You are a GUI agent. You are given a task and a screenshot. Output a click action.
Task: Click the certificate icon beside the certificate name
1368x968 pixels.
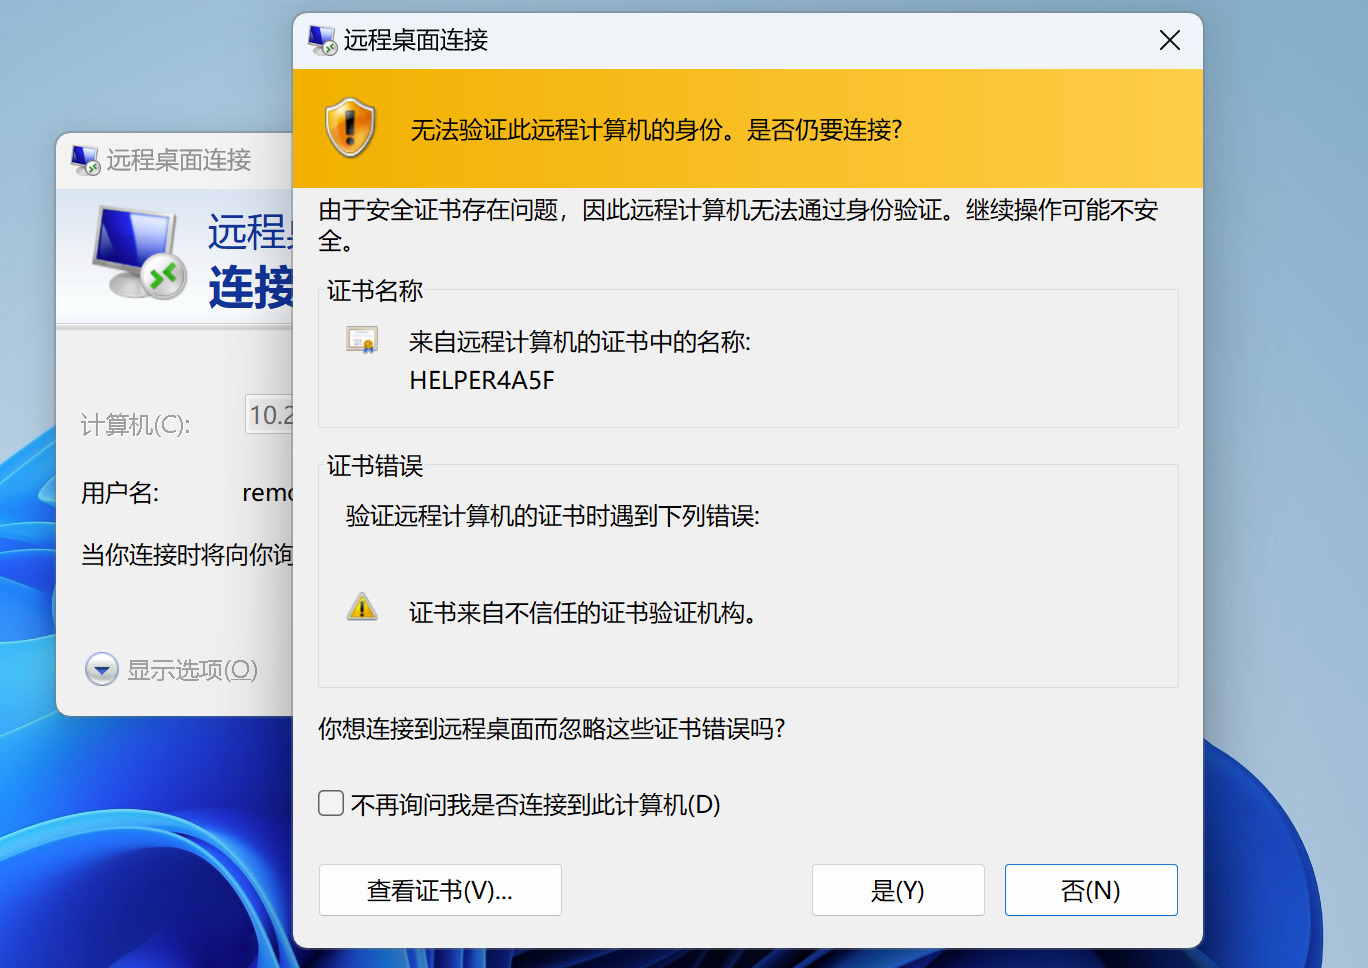pyautogui.click(x=361, y=341)
